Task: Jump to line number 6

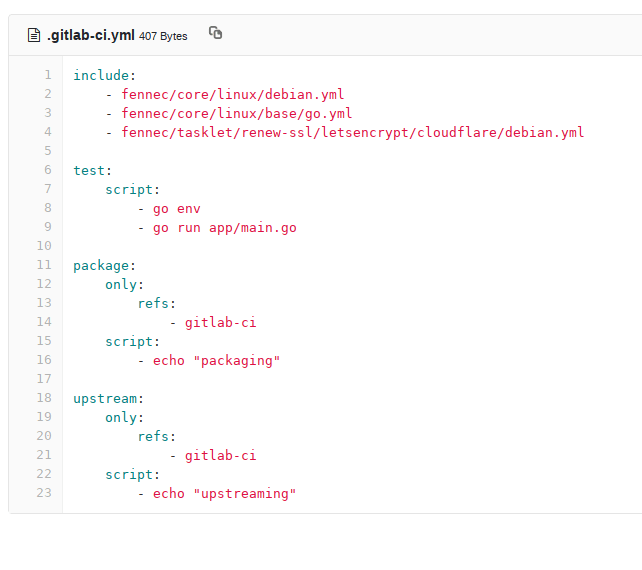Action: pos(48,170)
